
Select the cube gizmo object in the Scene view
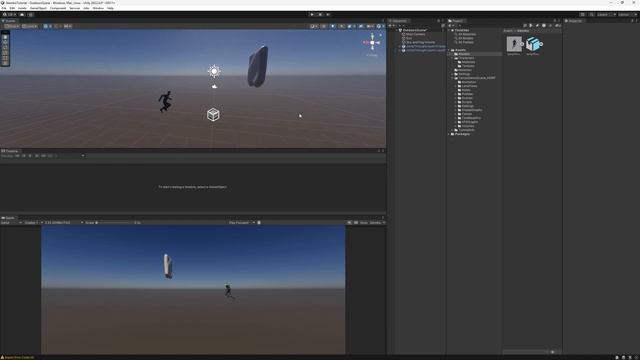click(213, 115)
